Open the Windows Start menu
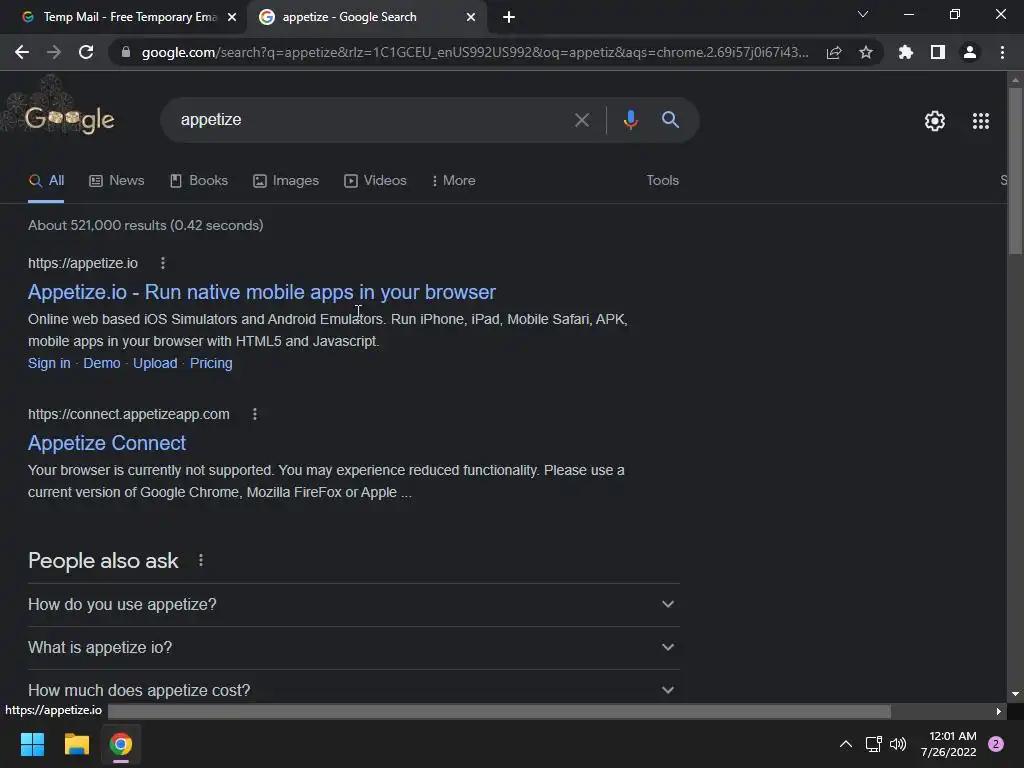Image resolution: width=1024 pixels, height=768 pixels. (x=32, y=744)
